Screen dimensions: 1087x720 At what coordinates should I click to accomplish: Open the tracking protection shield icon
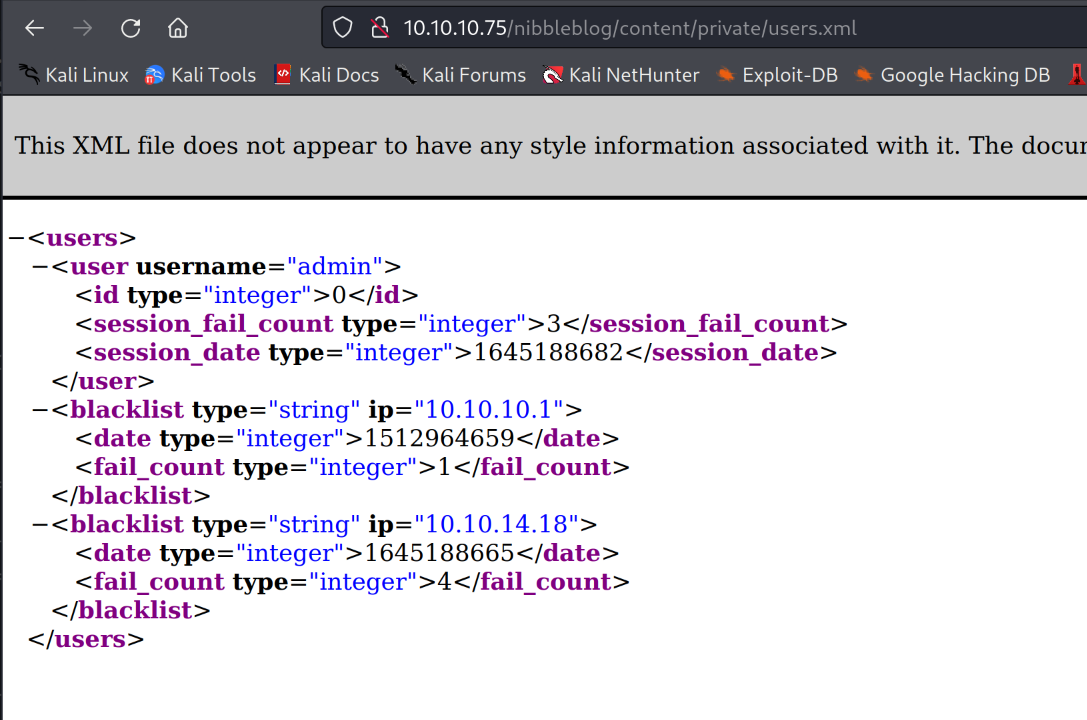pyautogui.click(x=343, y=28)
